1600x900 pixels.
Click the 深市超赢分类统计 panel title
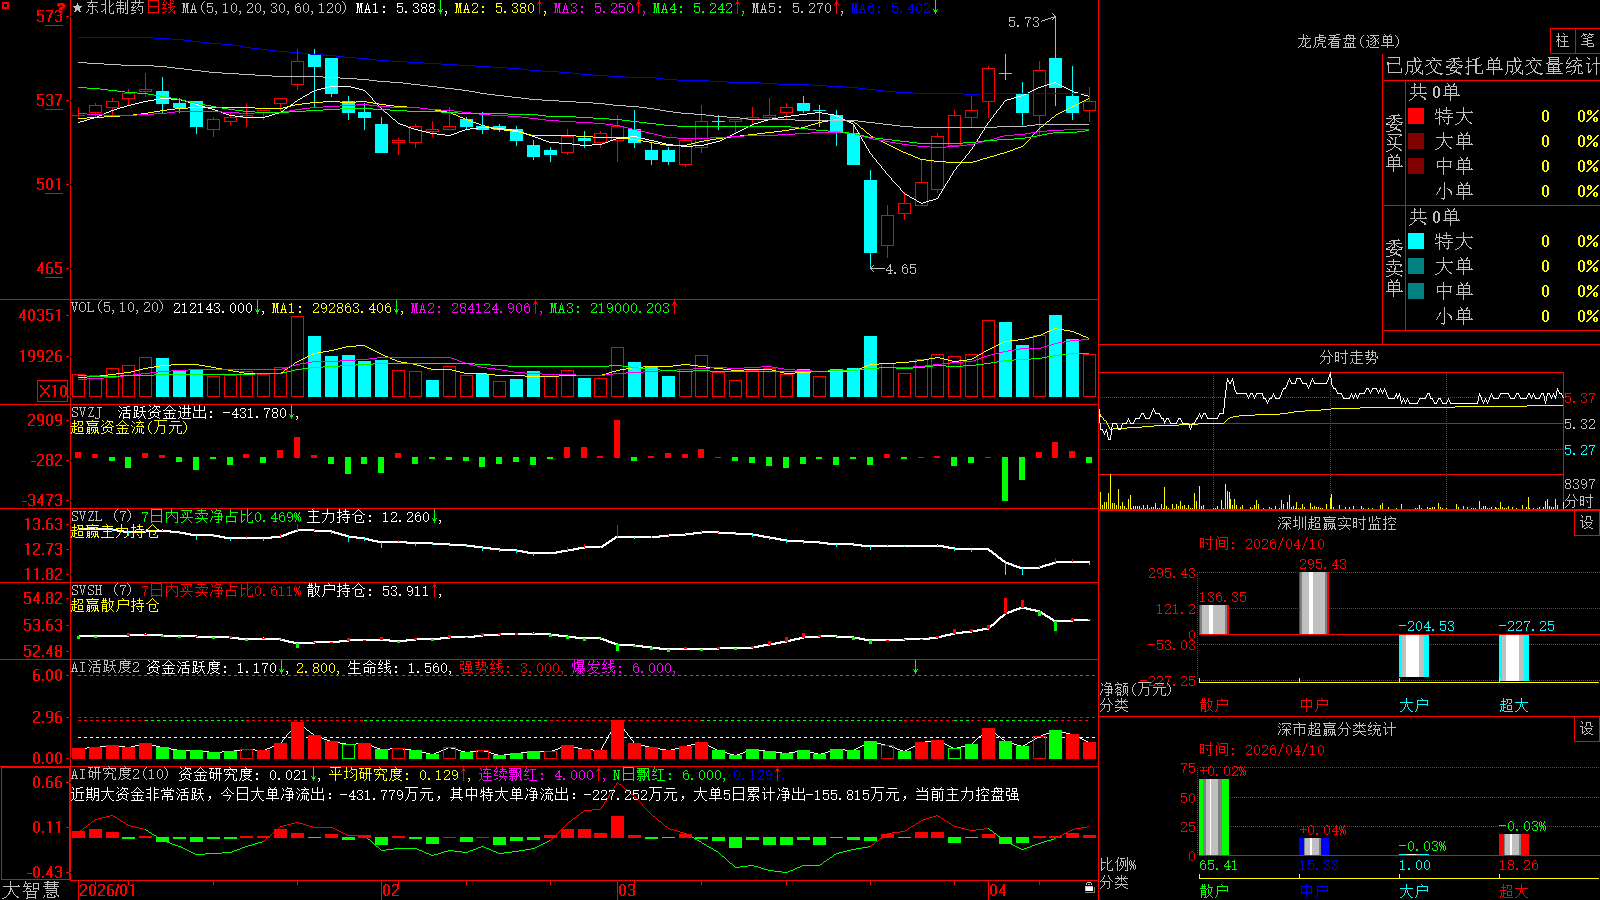click(1337, 729)
